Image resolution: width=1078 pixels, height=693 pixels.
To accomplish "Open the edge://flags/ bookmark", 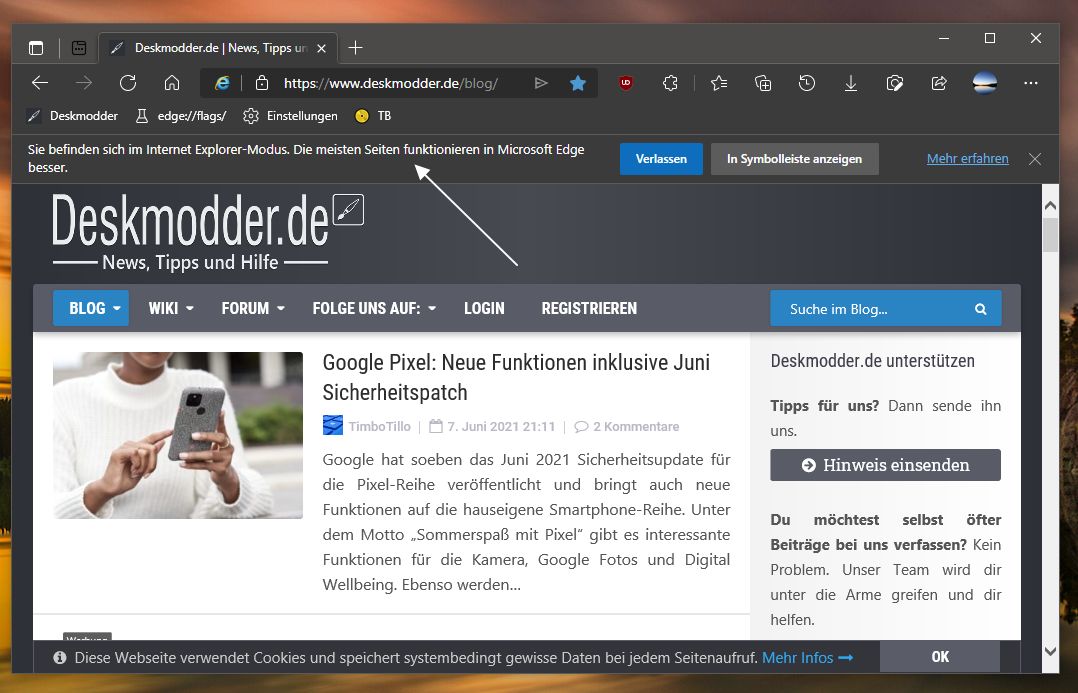I will [x=182, y=116].
